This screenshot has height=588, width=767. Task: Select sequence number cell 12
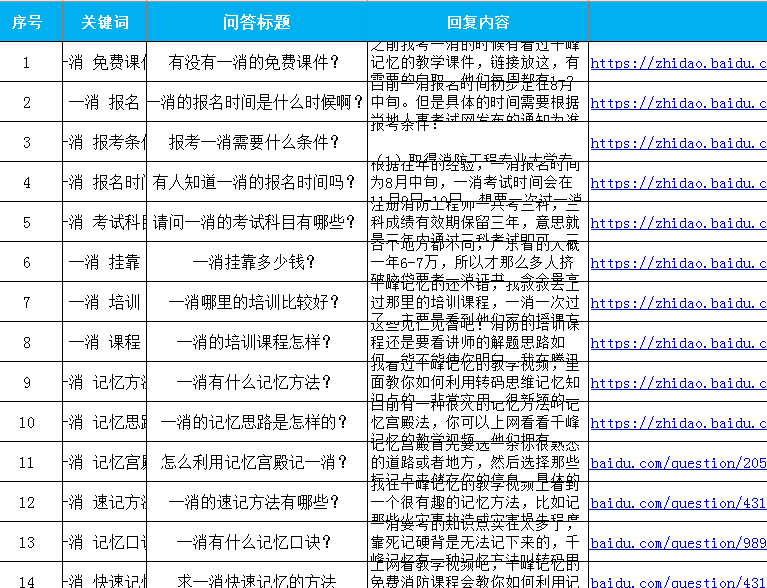[x=31, y=502]
